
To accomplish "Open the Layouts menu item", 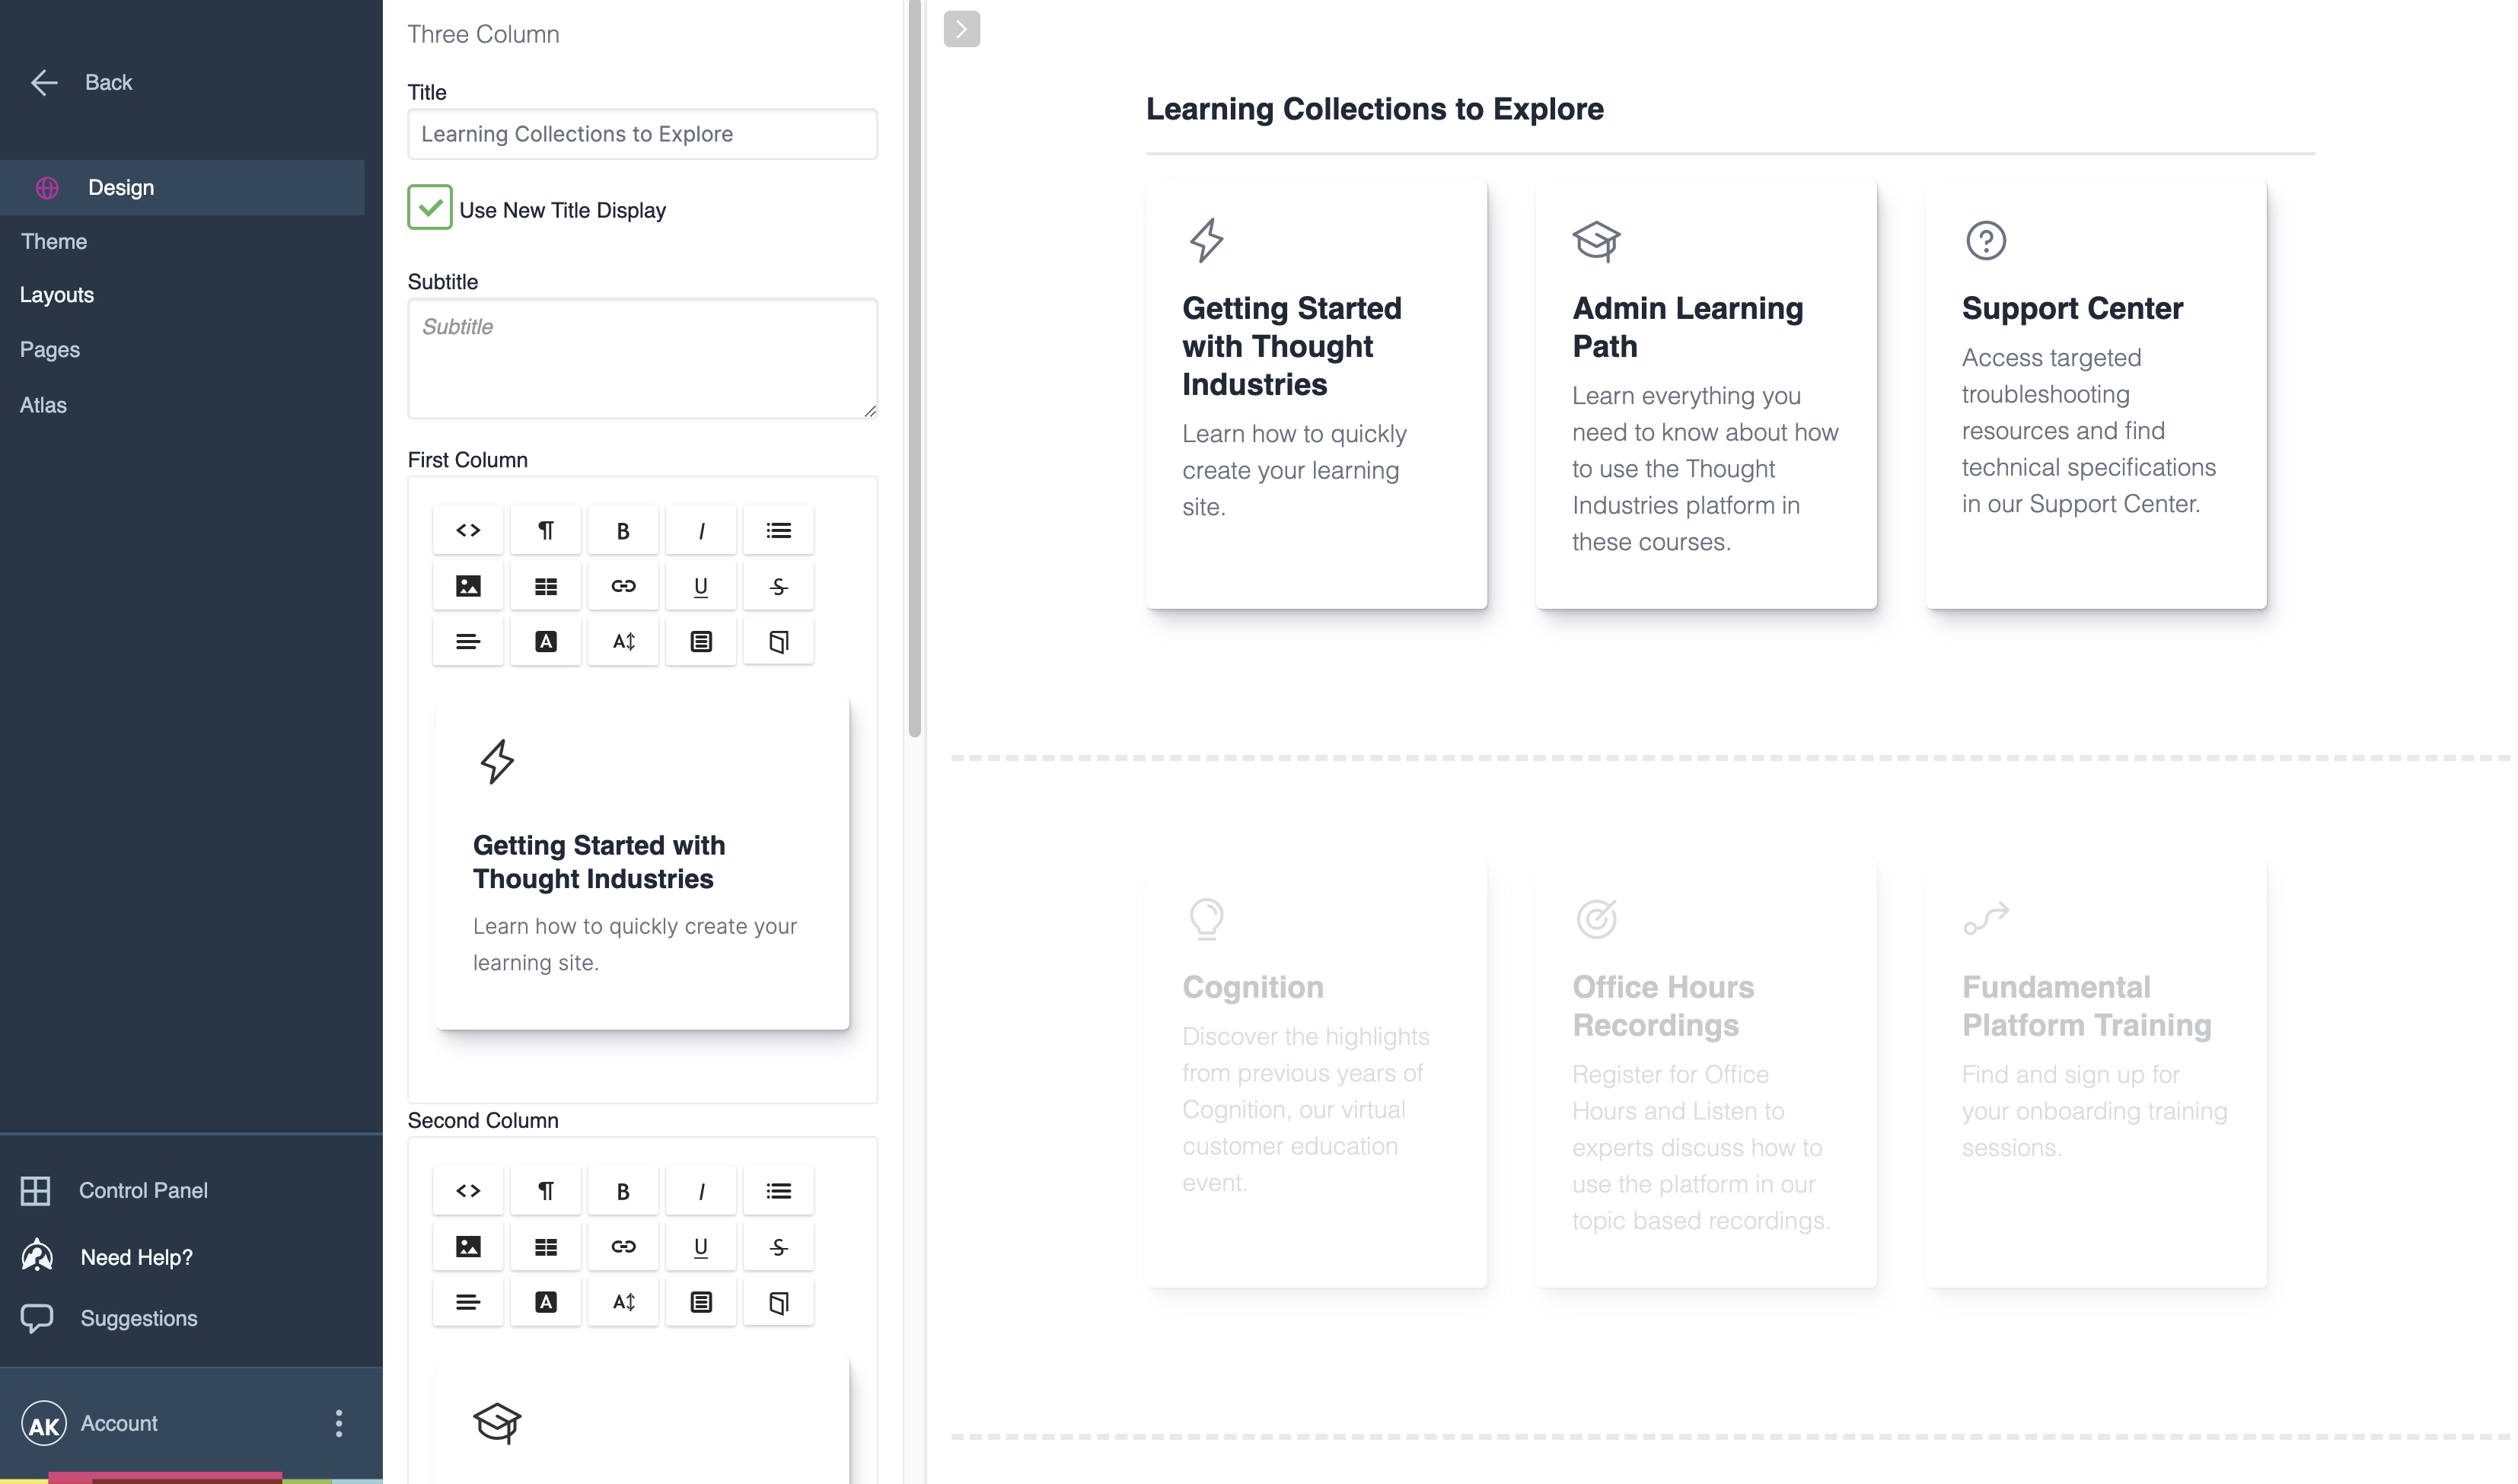I will 57,295.
